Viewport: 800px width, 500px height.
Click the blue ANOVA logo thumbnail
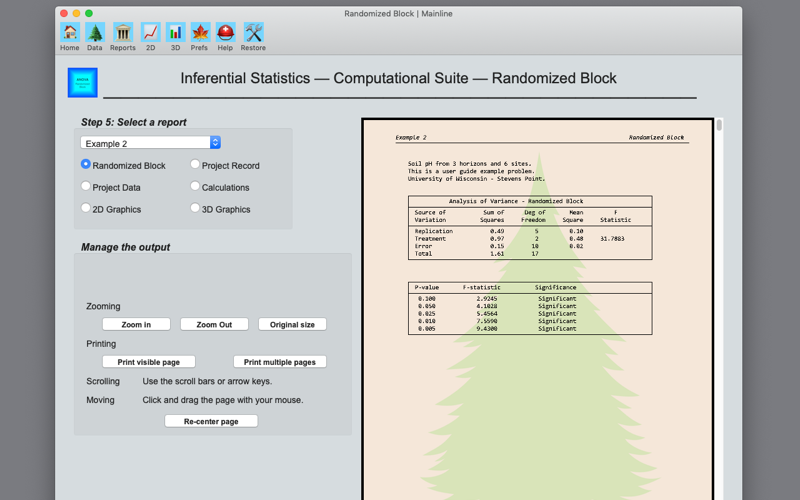83,83
